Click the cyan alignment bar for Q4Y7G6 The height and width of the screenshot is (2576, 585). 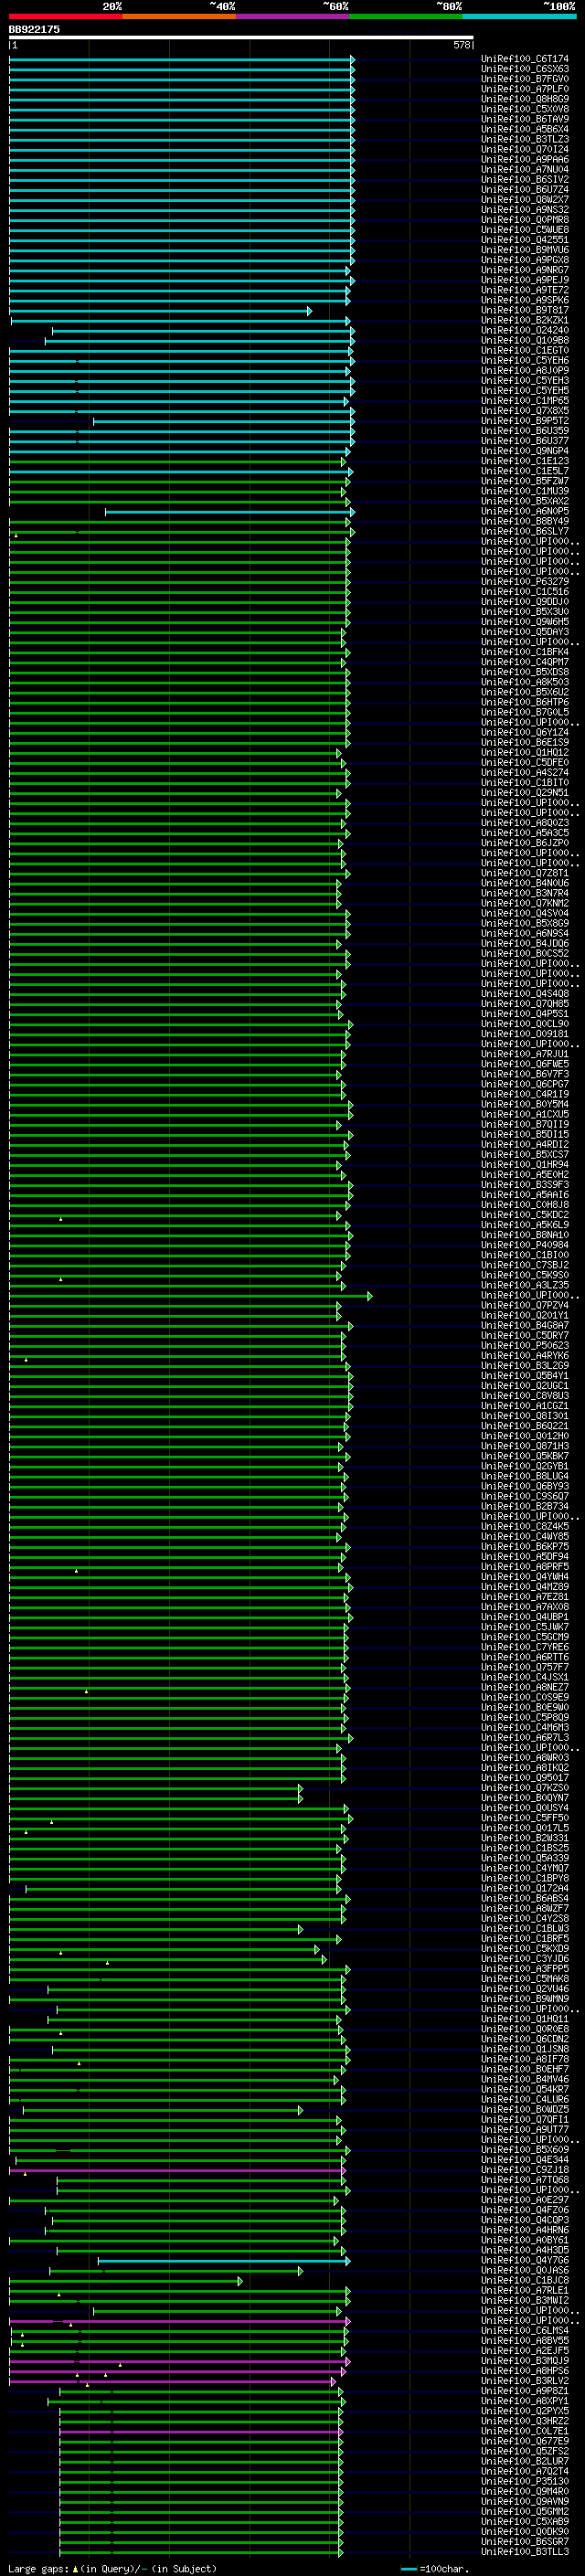pyautogui.click(x=224, y=2260)
